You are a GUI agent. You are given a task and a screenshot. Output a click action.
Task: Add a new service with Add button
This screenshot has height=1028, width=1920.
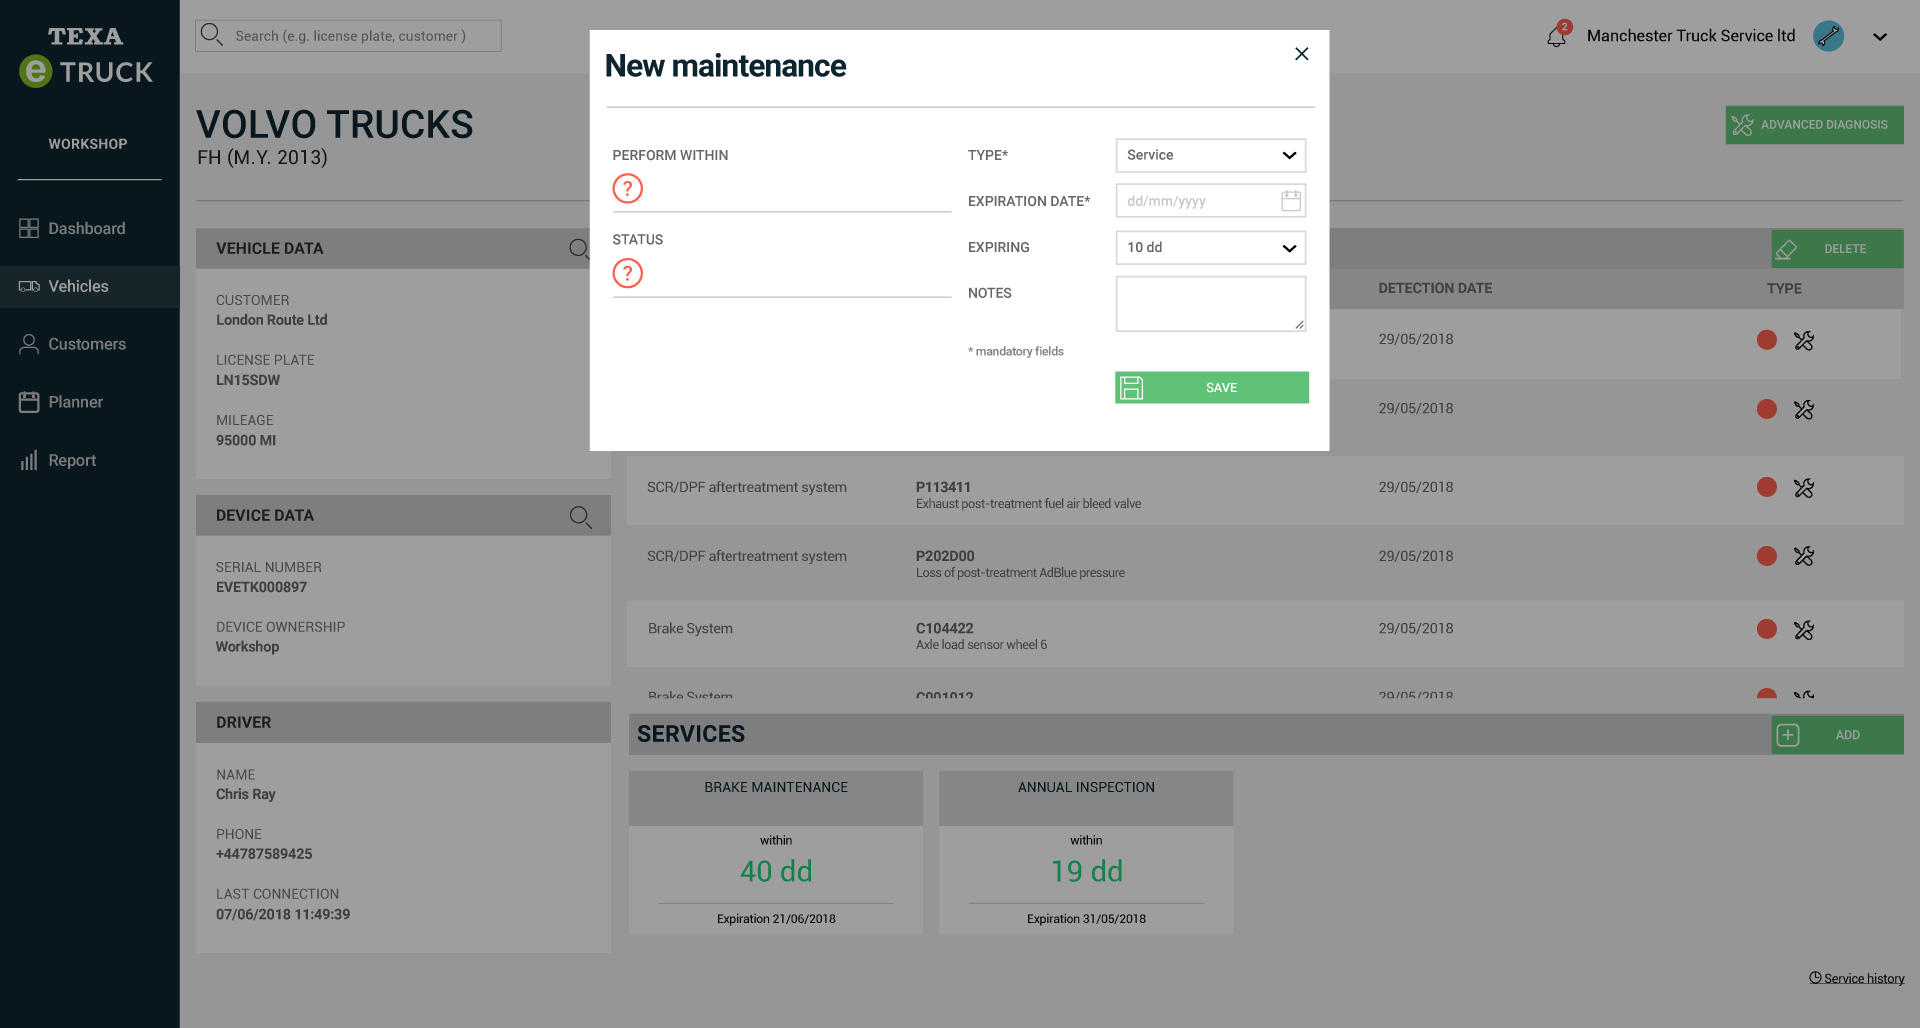point(1837,735)
